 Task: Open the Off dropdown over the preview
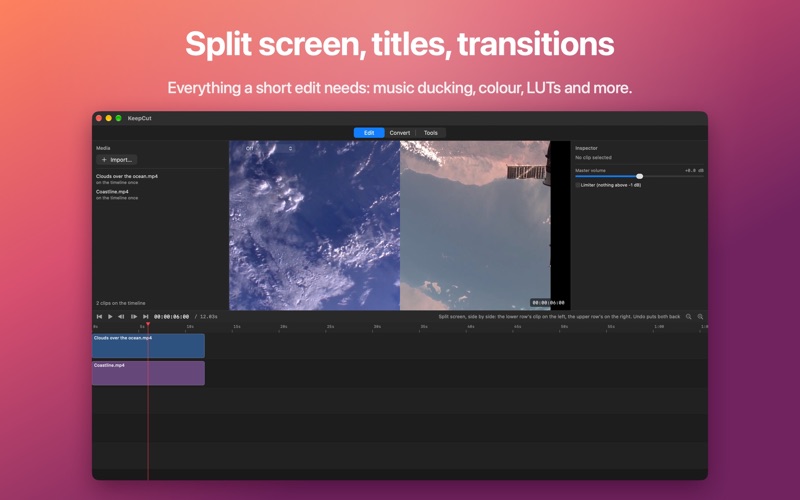(x=269, y=148)
